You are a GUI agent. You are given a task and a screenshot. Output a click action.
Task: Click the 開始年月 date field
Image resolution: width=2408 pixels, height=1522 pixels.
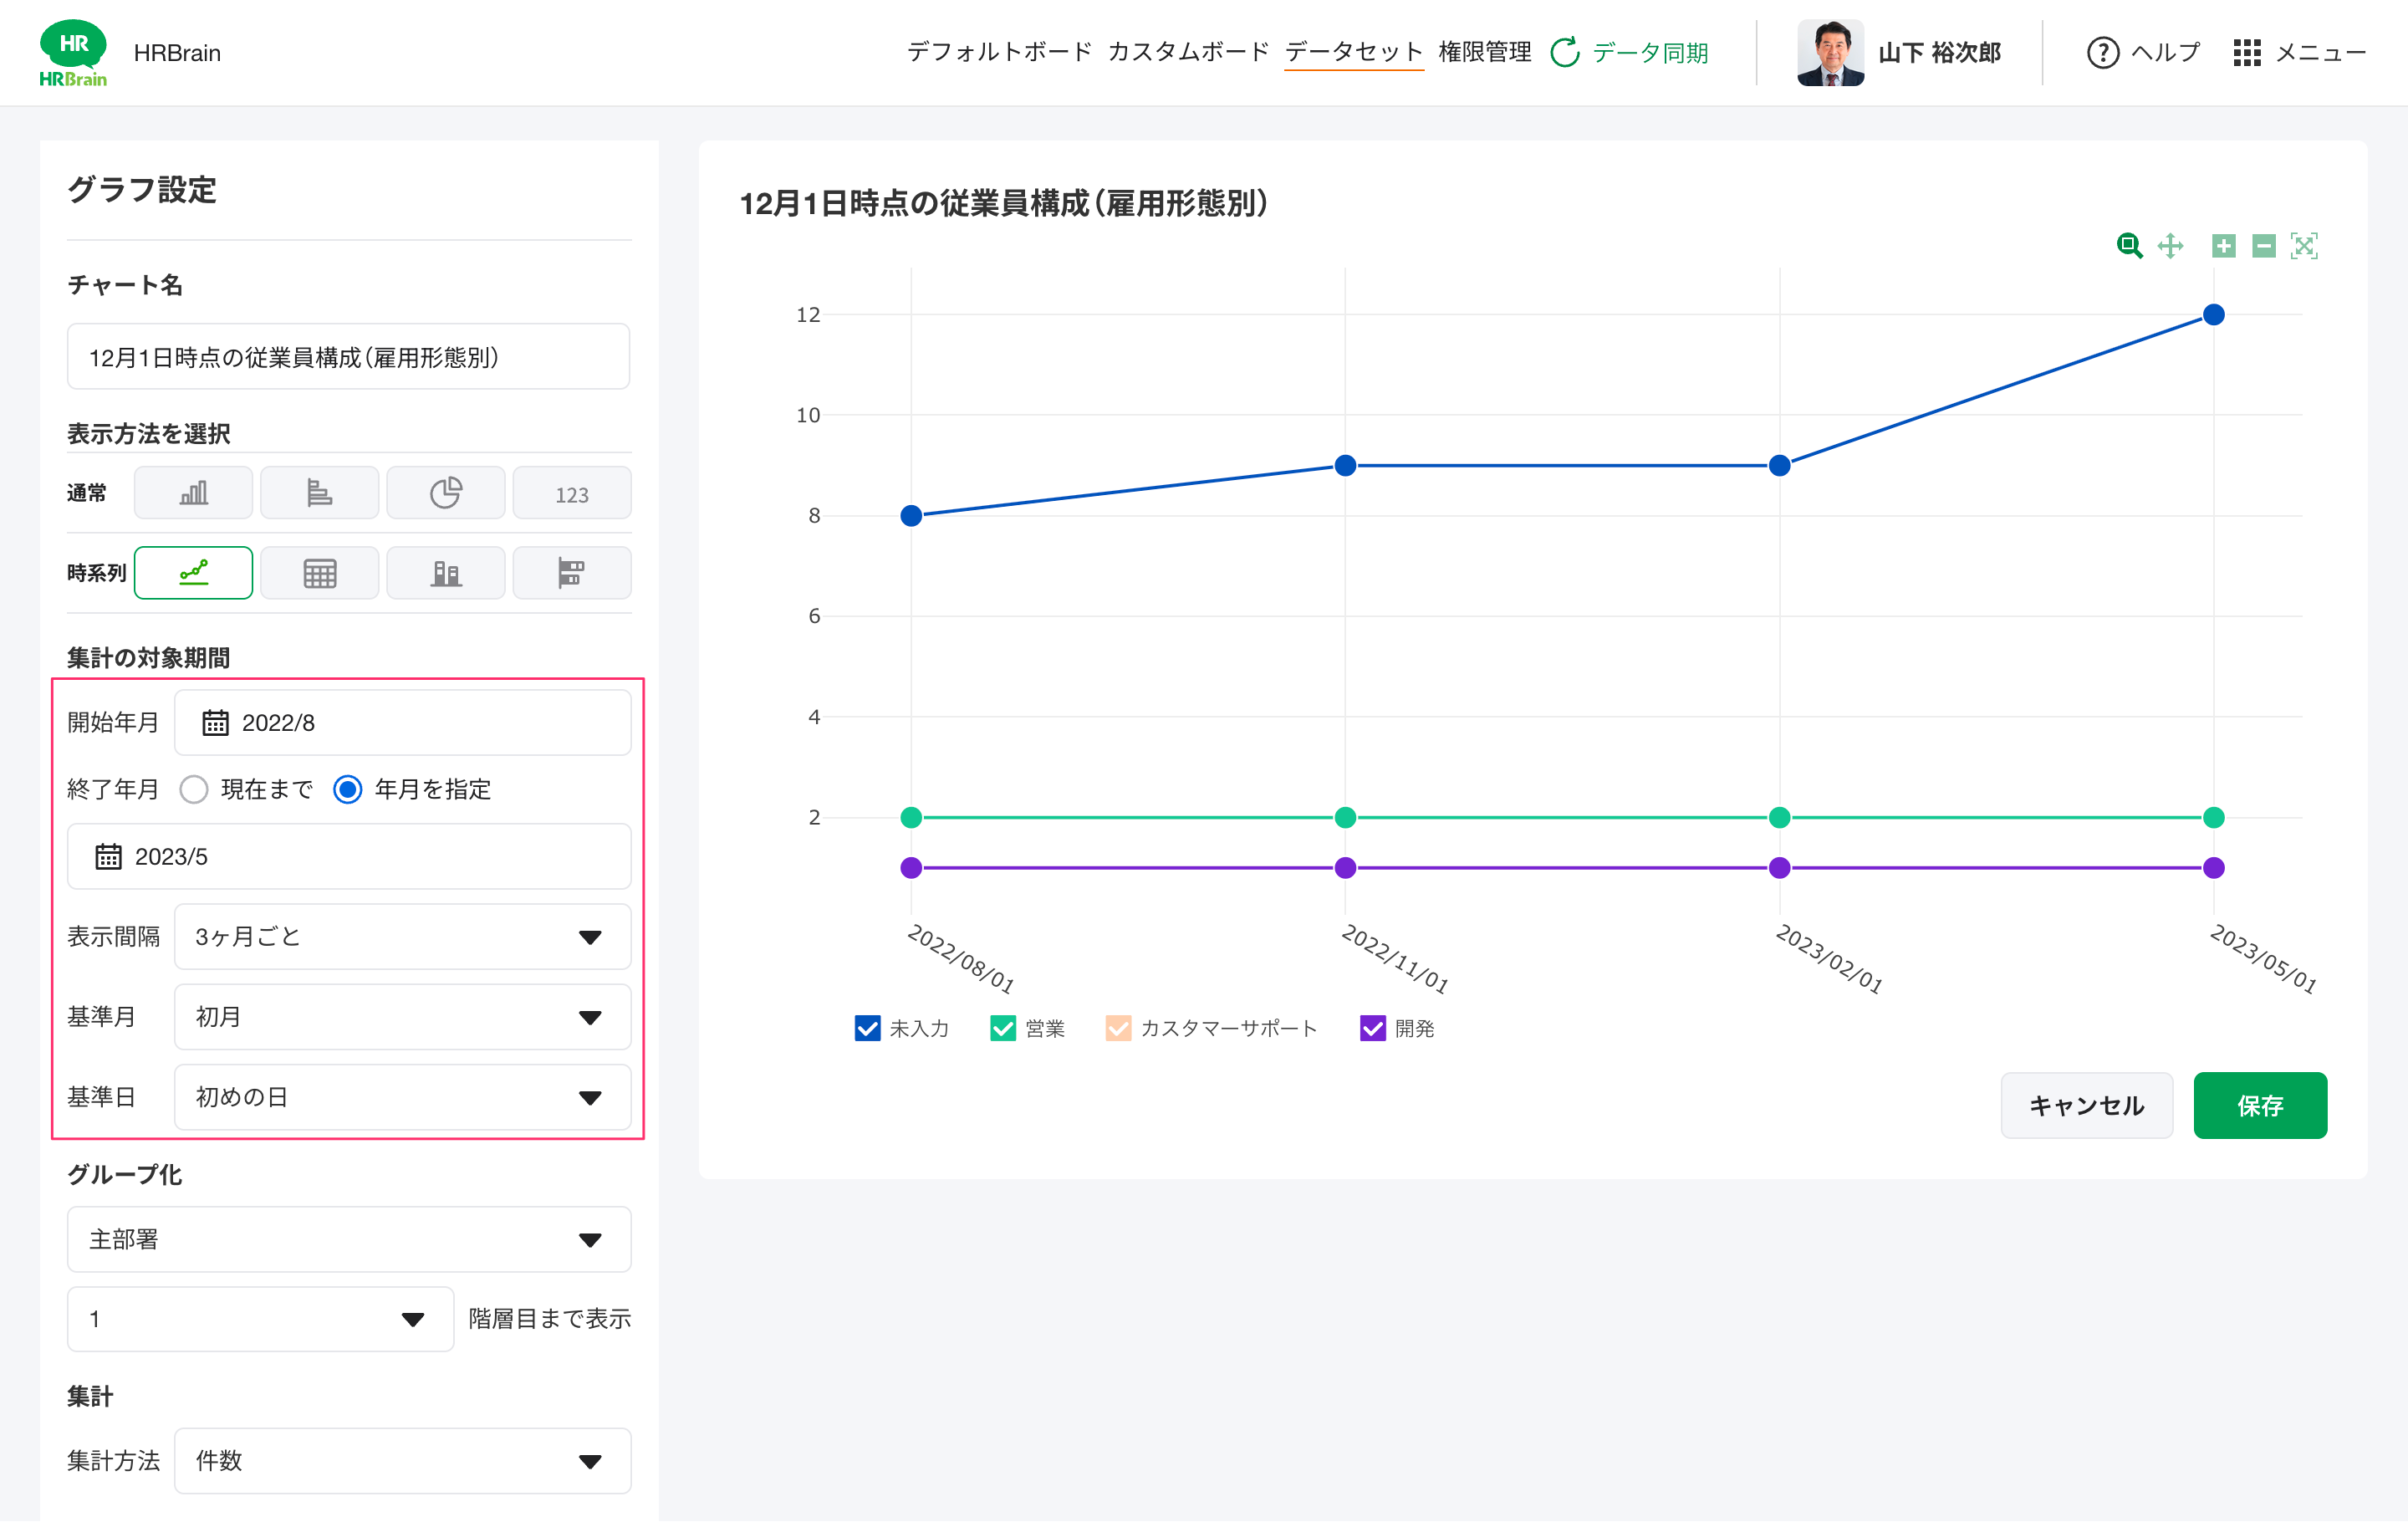point(402,722)
